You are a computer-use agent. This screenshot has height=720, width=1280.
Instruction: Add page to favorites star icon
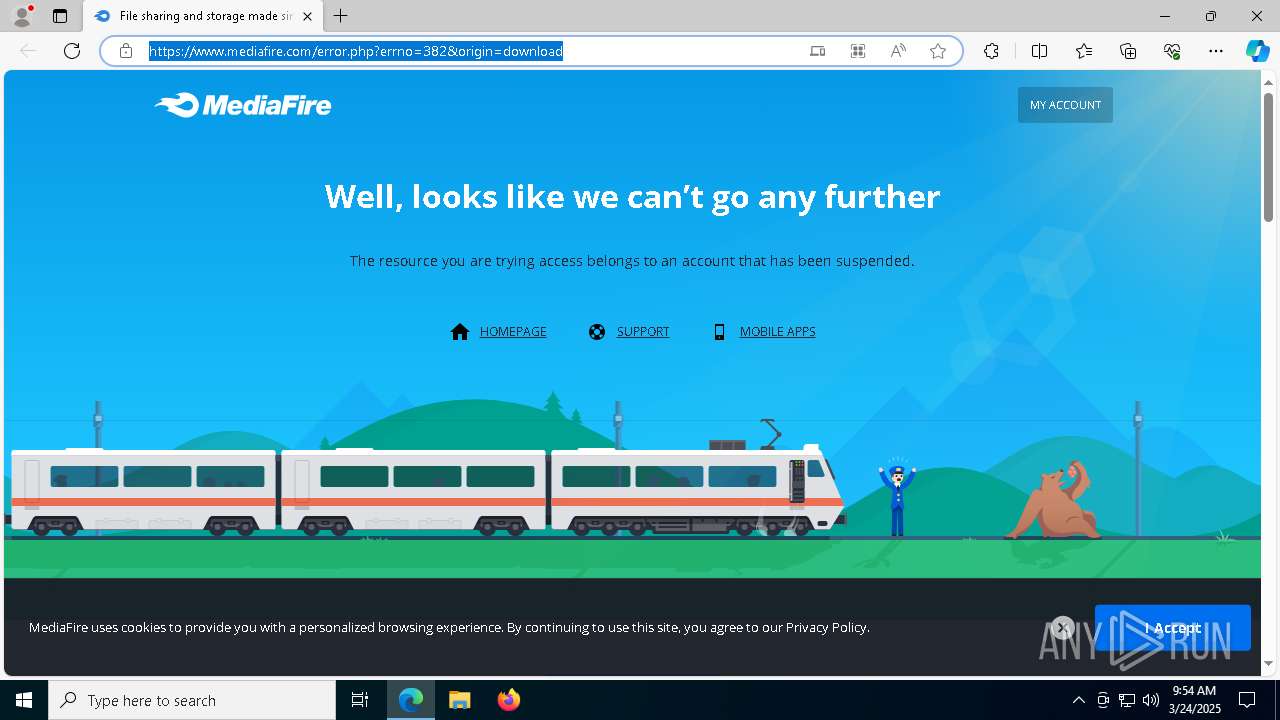click(x=938, y=51)
